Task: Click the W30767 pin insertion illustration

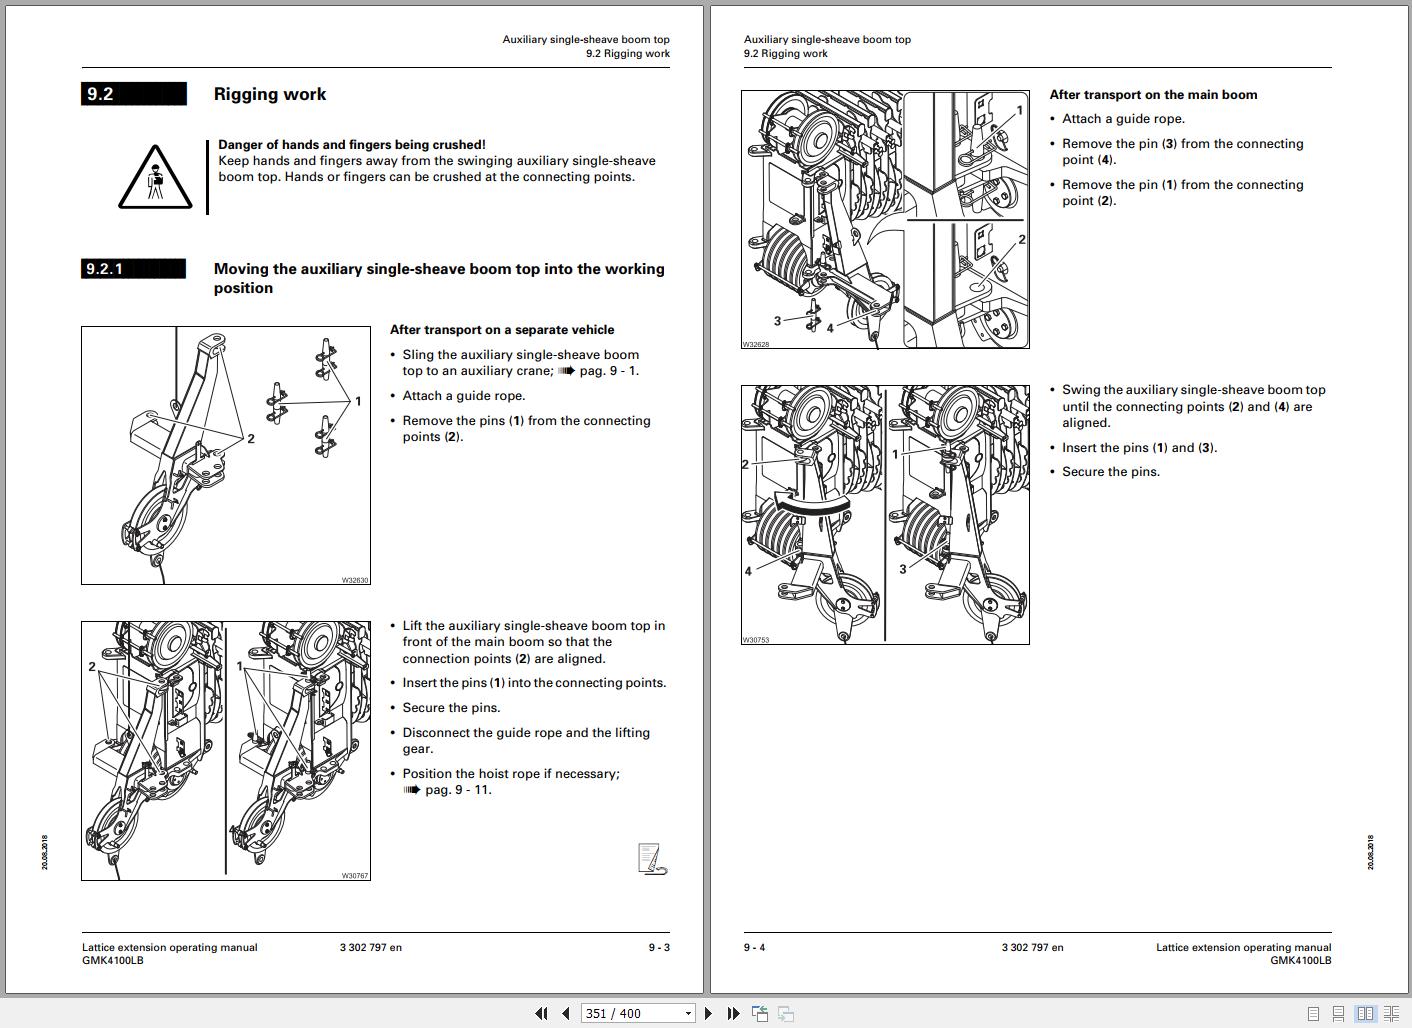Action: pyautogui.click(x=226, y=751)
